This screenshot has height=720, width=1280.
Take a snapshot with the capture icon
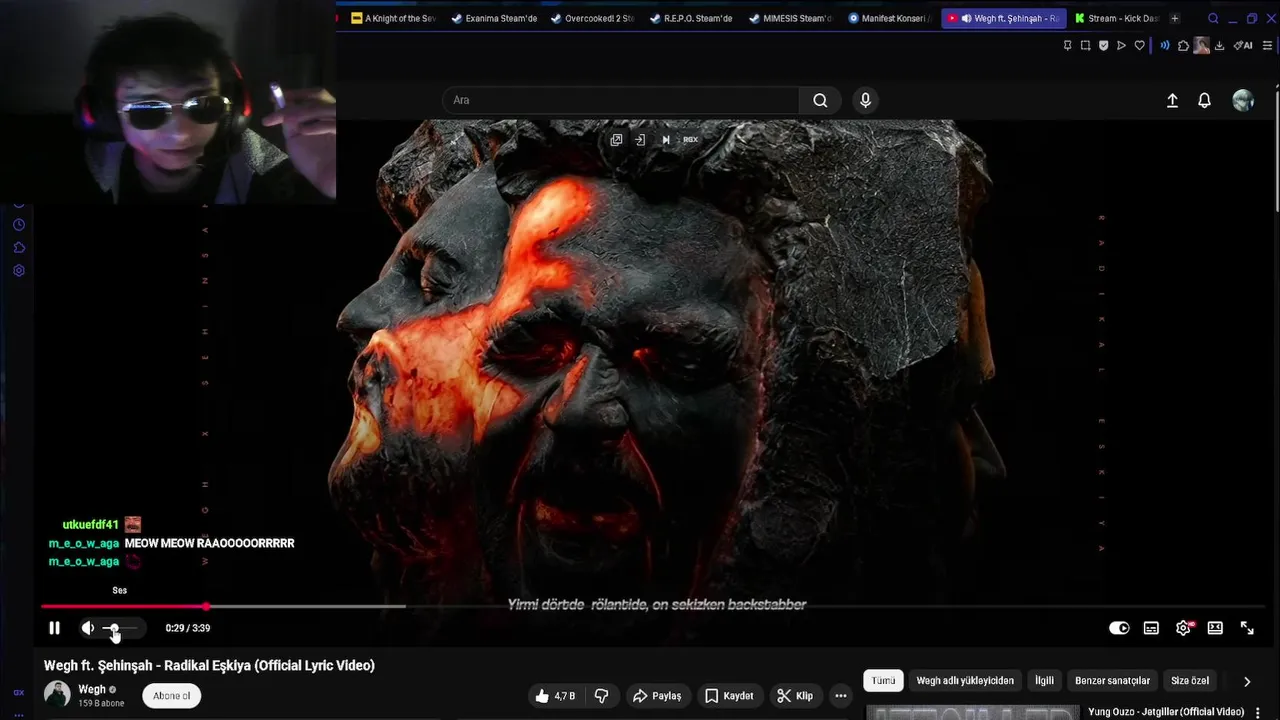pos(1085,45)
